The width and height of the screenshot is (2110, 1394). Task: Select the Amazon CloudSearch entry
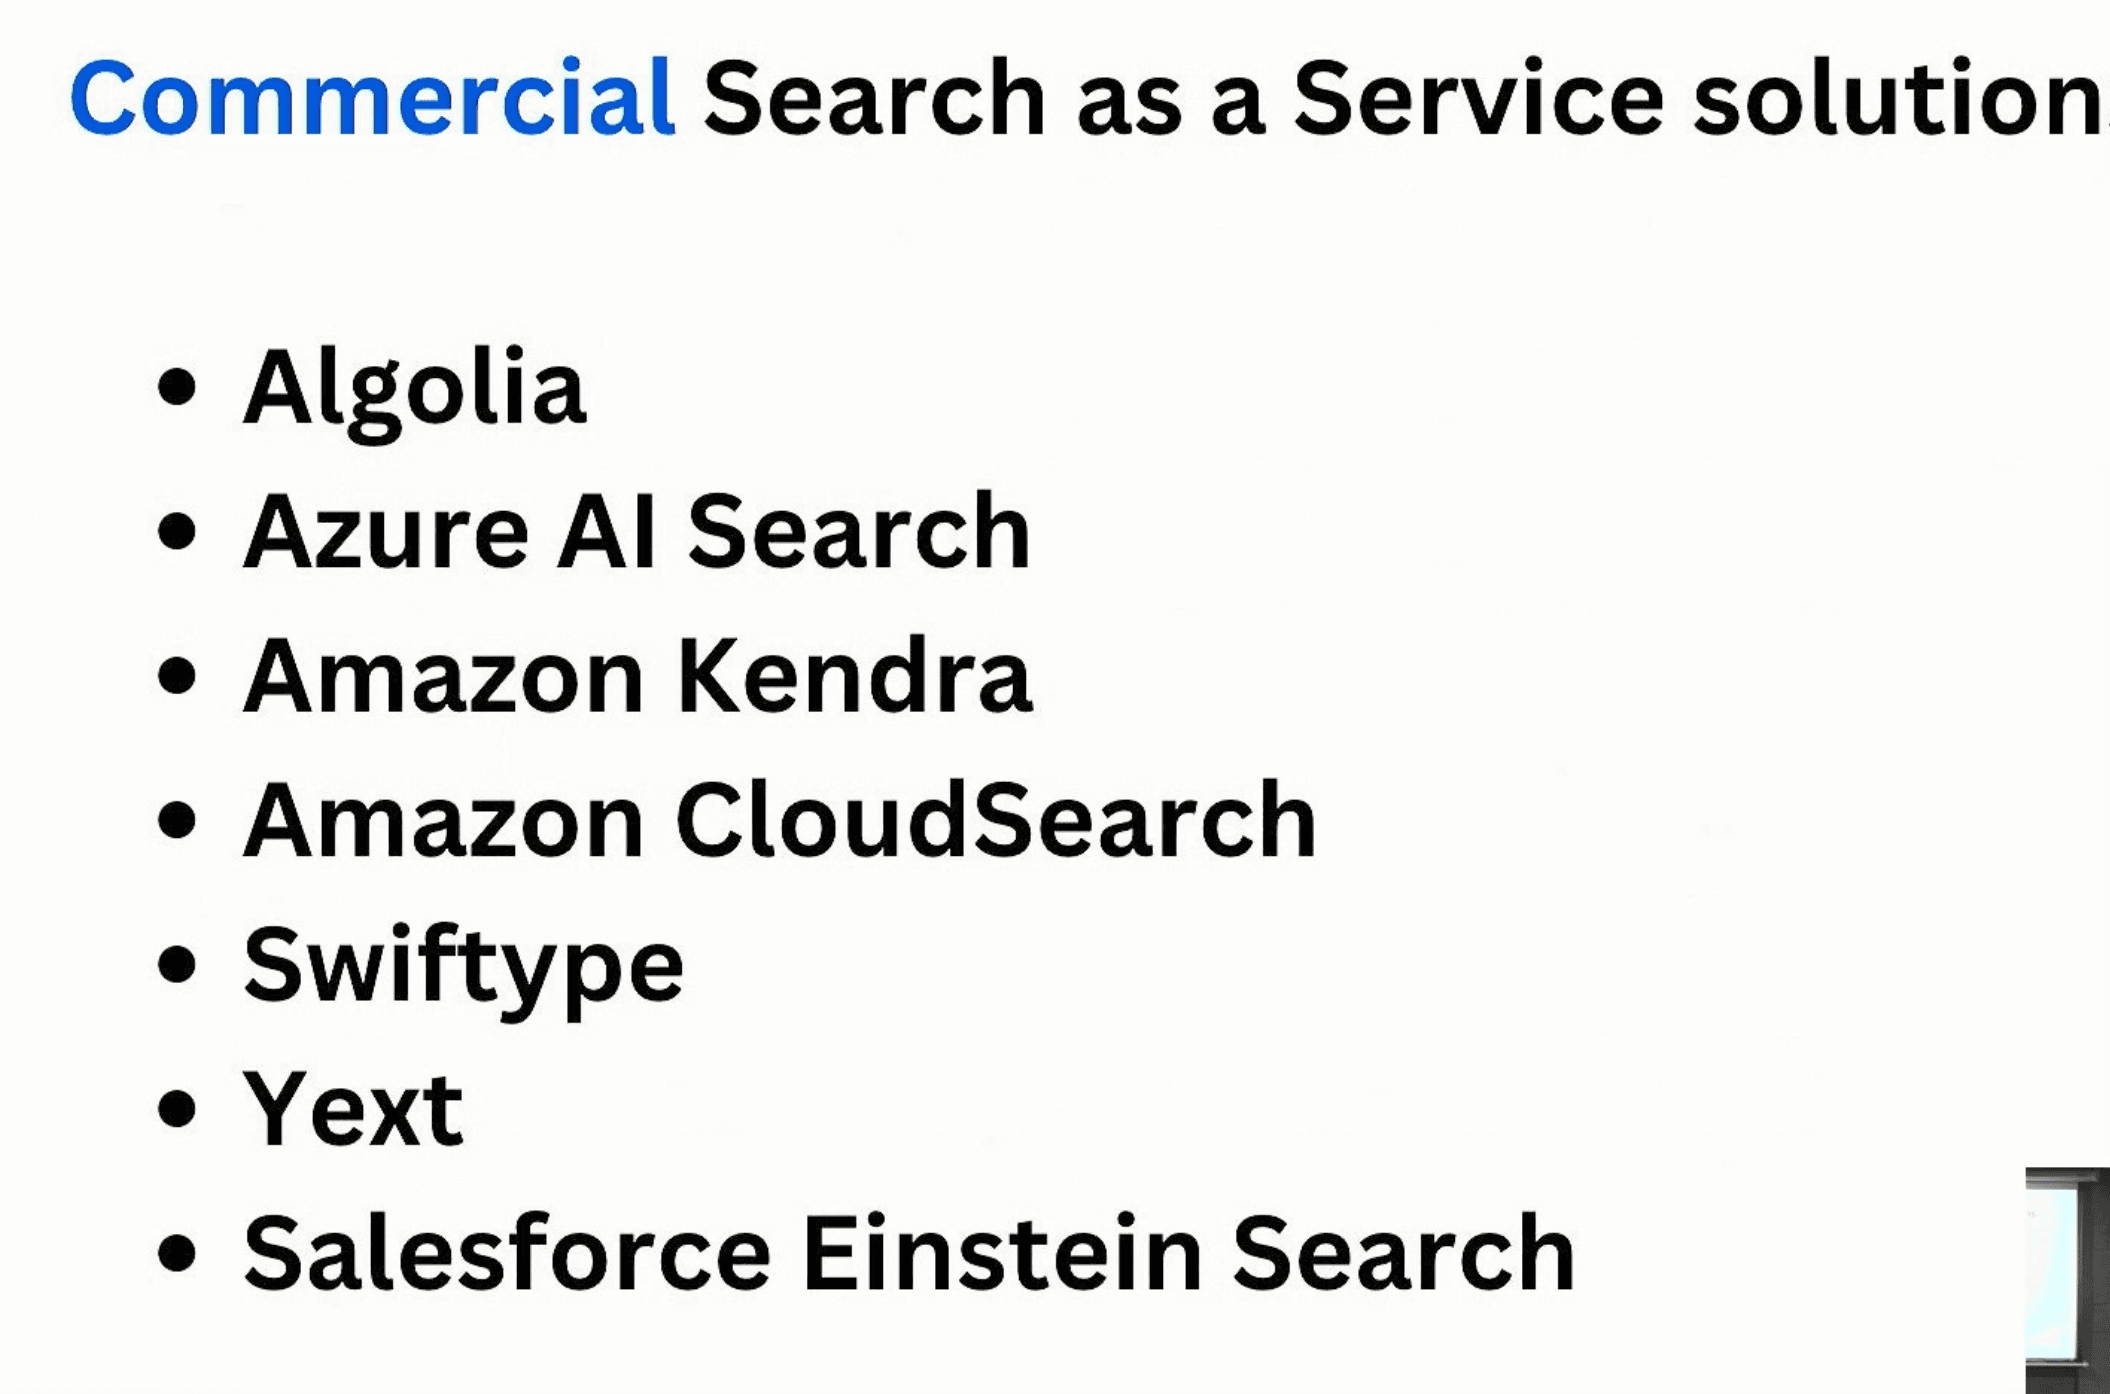(780, 821)
